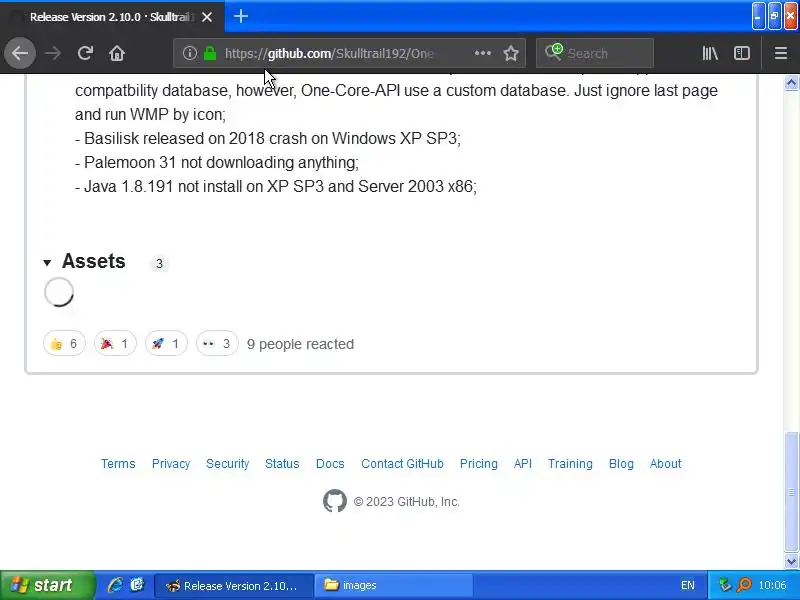
Task: Open the Security footer link
Action: [x=228, y=463]
